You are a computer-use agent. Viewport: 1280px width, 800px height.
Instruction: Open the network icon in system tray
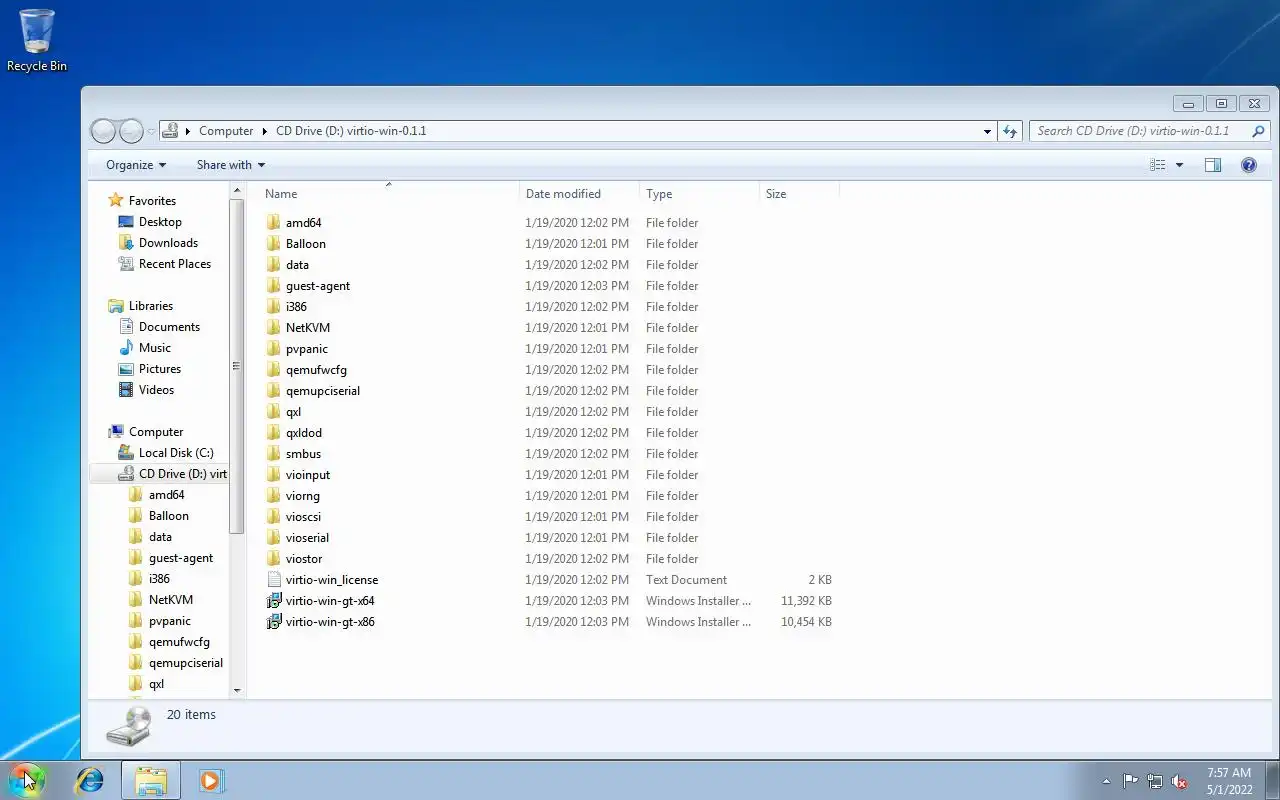coord(1155,781)
